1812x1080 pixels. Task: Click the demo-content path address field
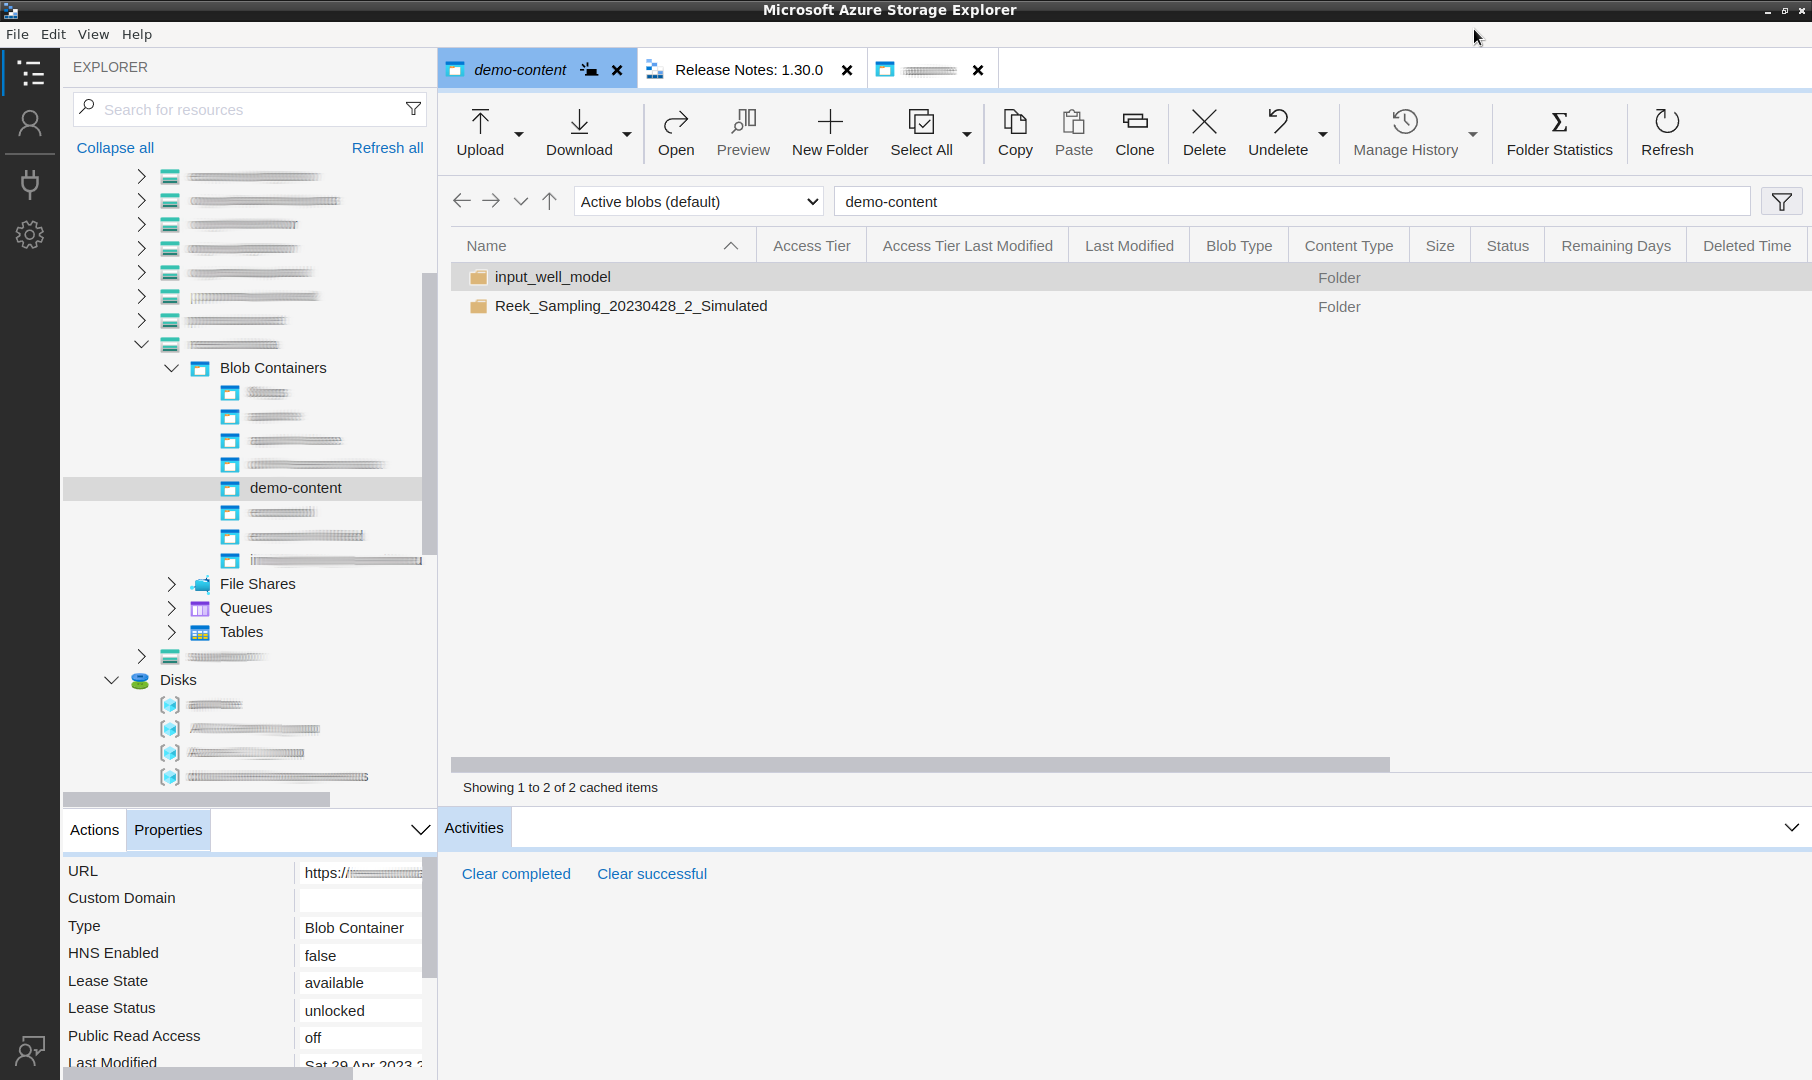(1292, 202)
